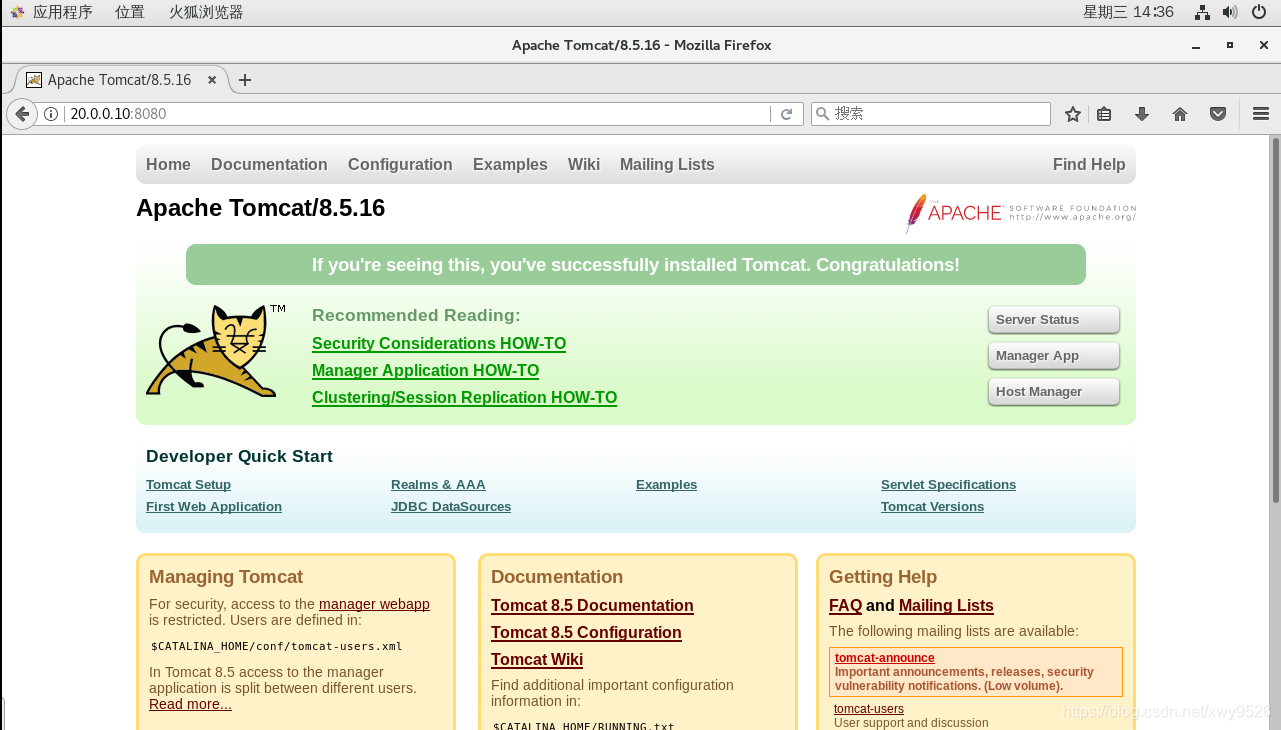The height and width of the screenshot is (730, 1281).
Task: Click the Server Status button
Action: (1053, 320)
